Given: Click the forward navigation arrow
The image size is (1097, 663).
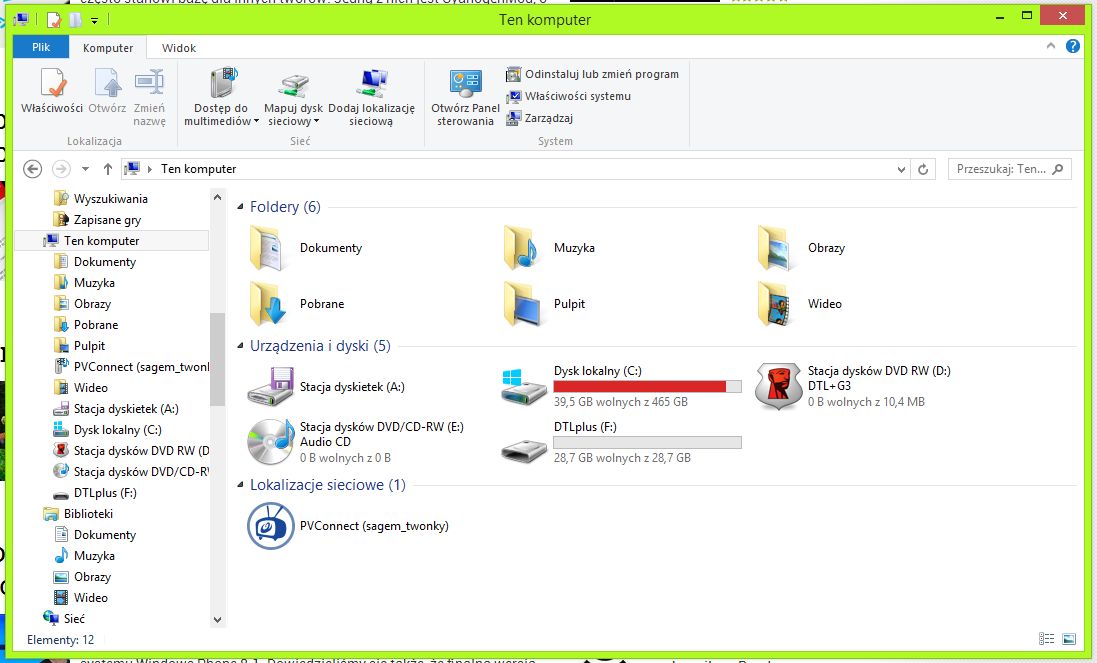Looking at the screenshot, I should click(62, 169).
